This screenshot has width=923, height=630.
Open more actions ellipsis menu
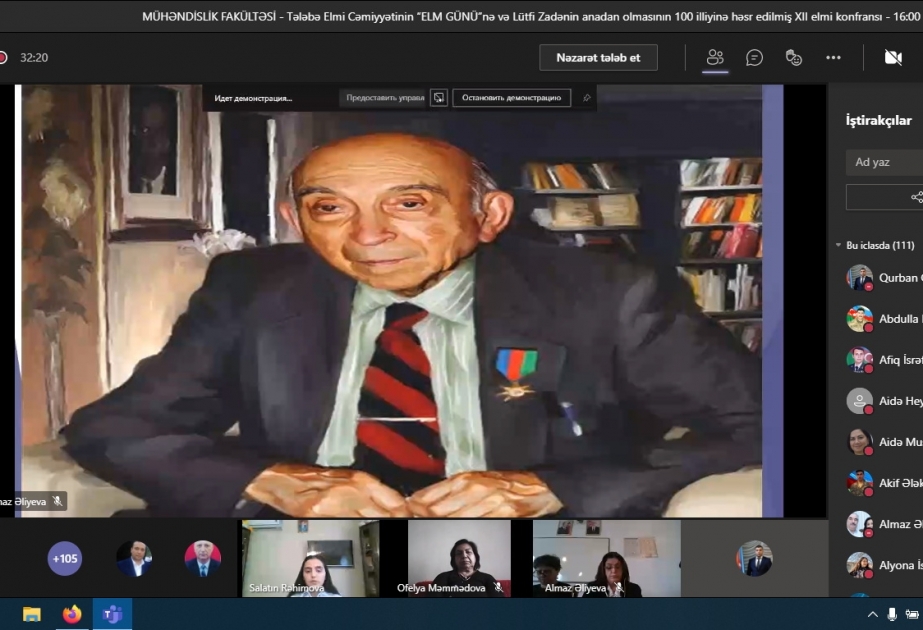click(x=833, y=58)
